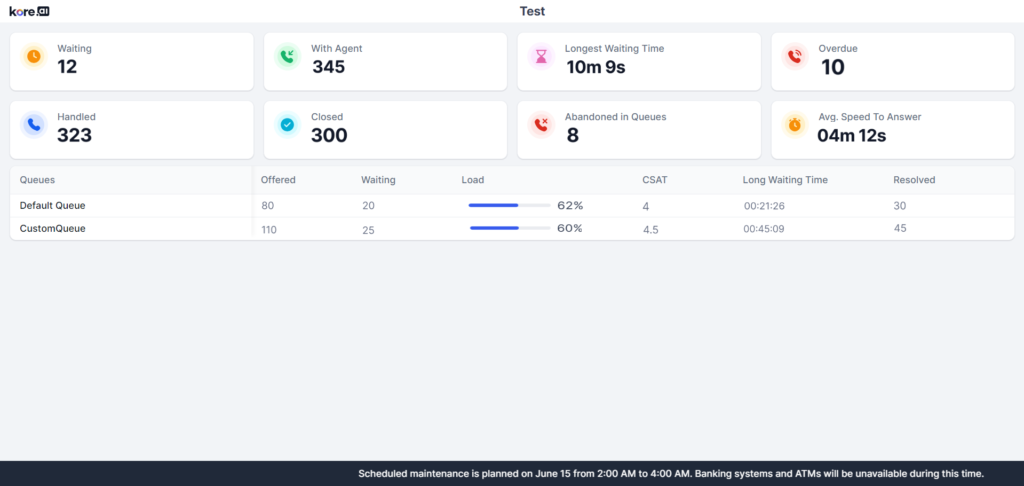Click the Offered column header
The width and height of the screenshot is (1024, 486).
coord(278,180)
